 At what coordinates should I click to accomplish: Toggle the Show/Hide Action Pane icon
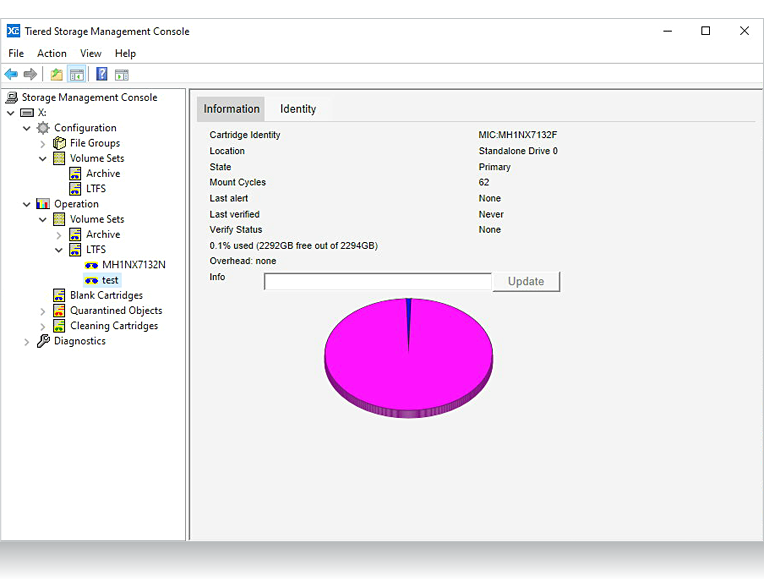(x=121, y=75)
